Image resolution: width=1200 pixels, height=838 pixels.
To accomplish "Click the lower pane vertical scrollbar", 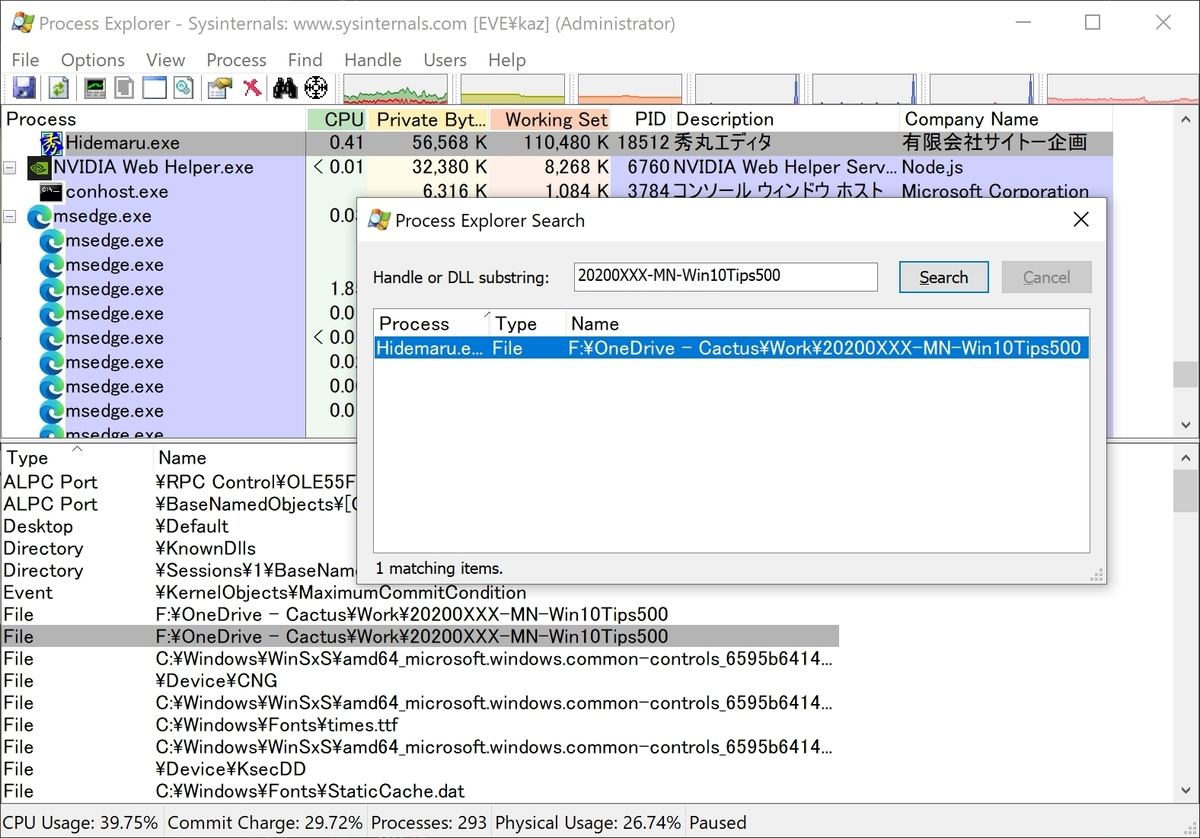I will (x=1186, y=624).
